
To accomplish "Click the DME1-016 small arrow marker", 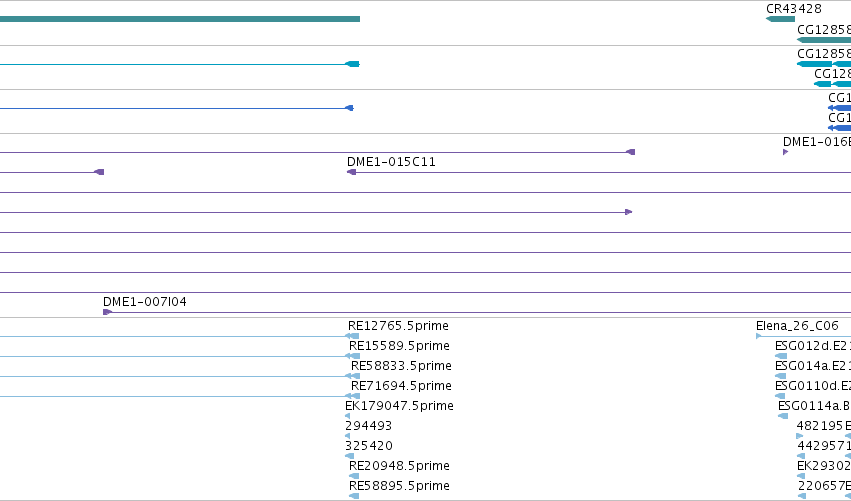I will (785, 152).
